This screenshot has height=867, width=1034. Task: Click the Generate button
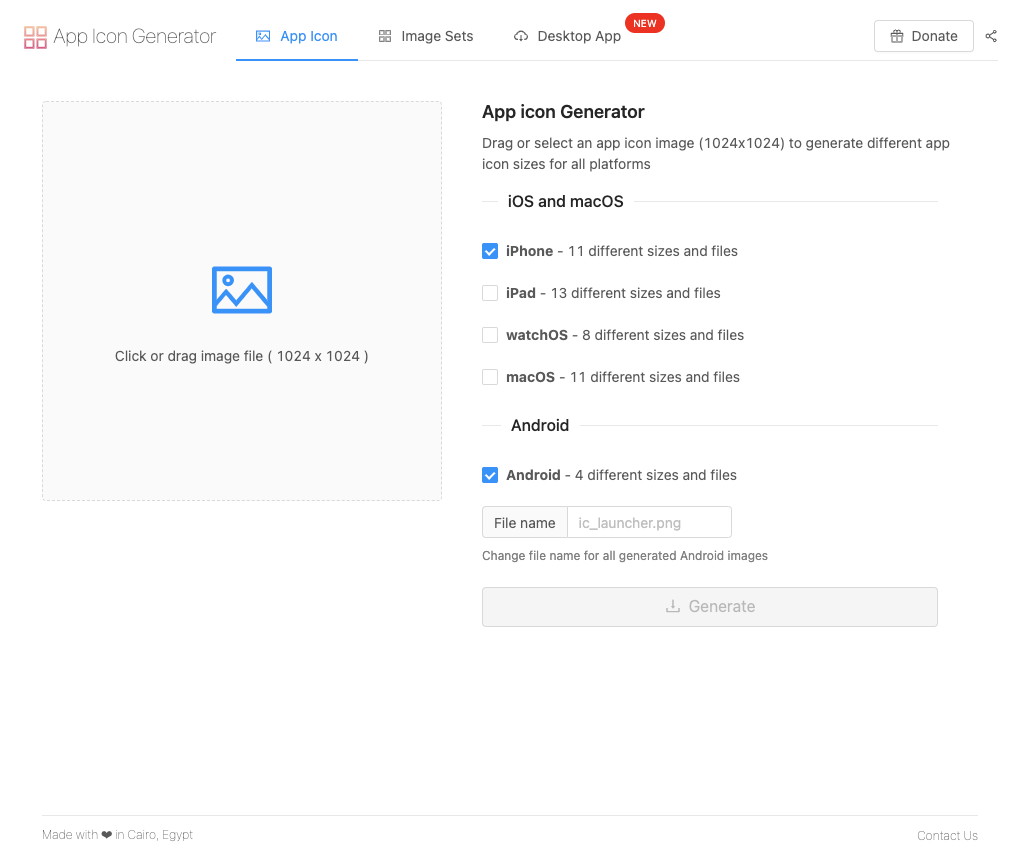pos(710,607)
